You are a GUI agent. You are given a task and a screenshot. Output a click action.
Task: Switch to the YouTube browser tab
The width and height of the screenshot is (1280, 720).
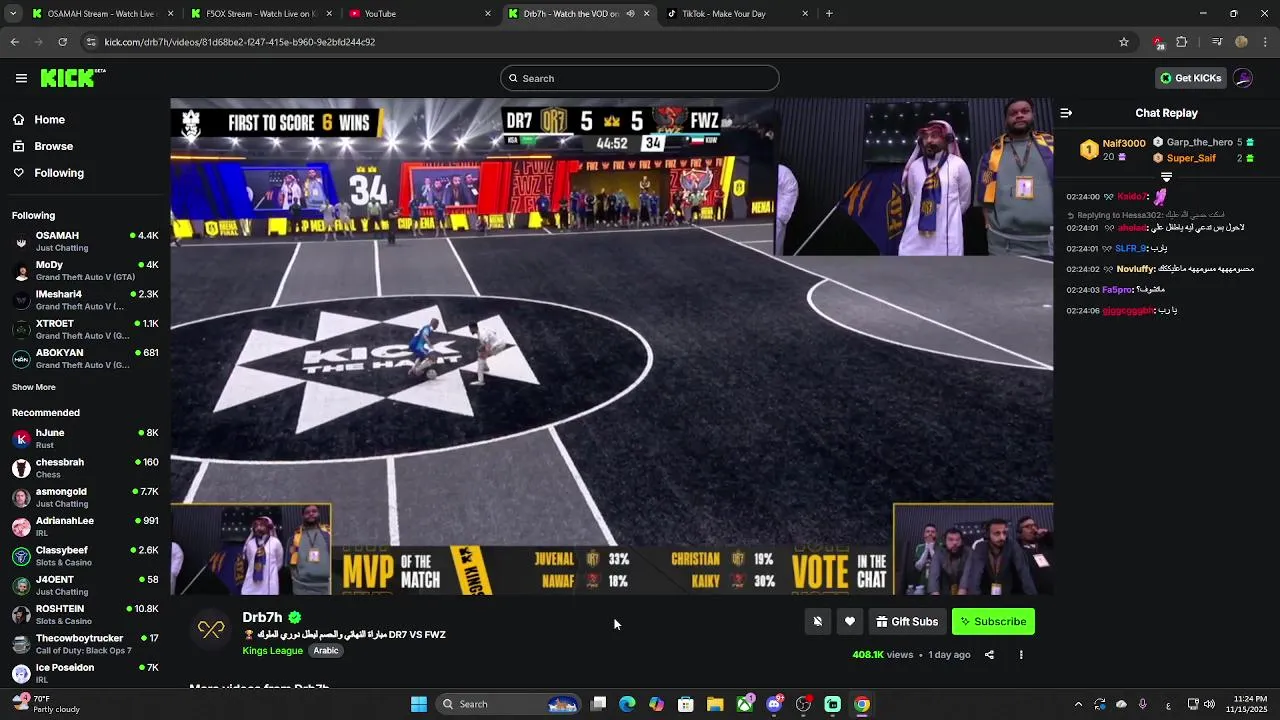pyautogui.click(x=420, y=14)
